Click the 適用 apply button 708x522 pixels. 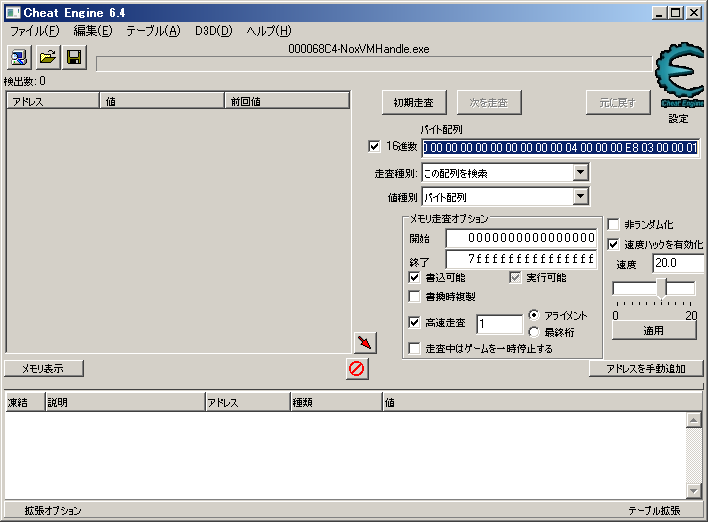(654, 331)
